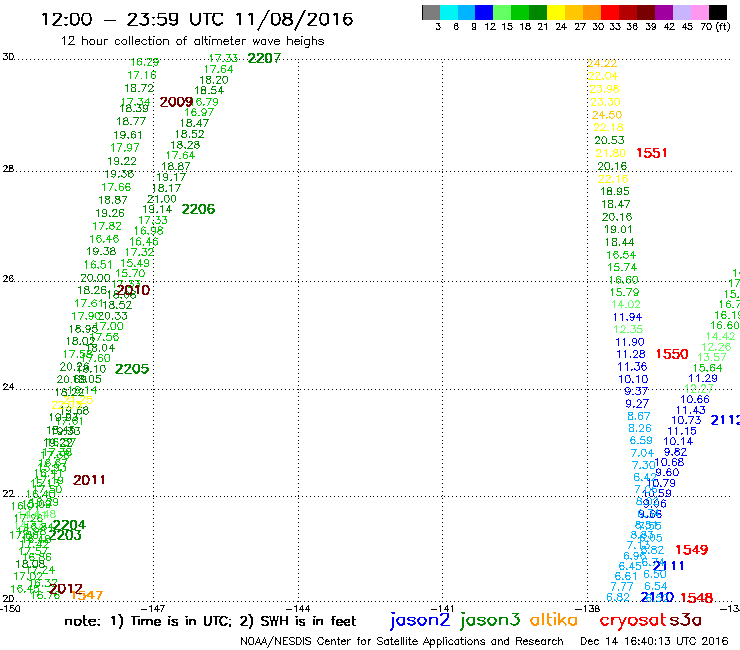Image resolution: width=740 pixels, height=650 pixels.
Task: Click the 23.98 wave height value
Action: click(605, 89)
